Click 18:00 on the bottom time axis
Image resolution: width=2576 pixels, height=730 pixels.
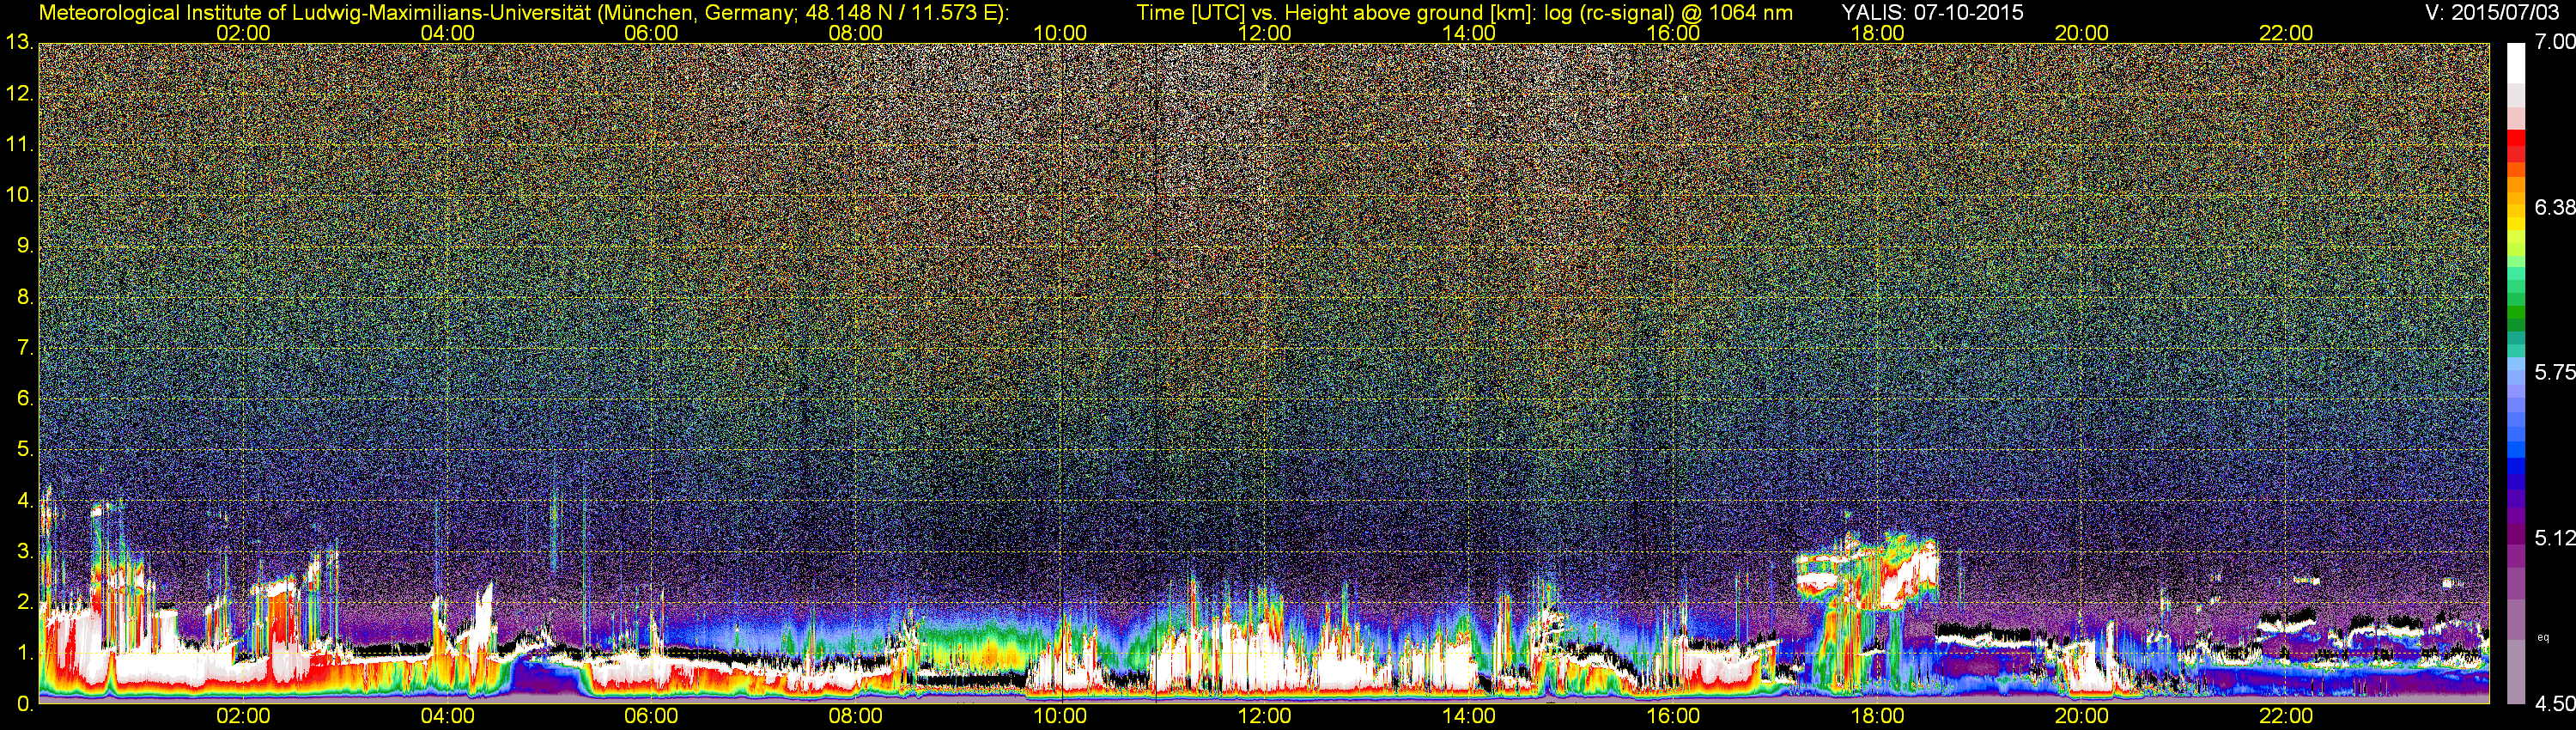[x=1877, y=716]
